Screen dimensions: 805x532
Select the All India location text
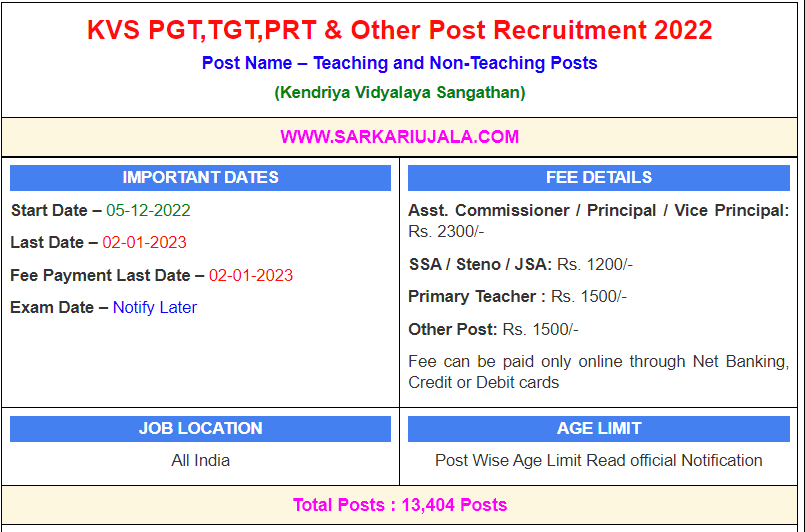pos(200,461)
